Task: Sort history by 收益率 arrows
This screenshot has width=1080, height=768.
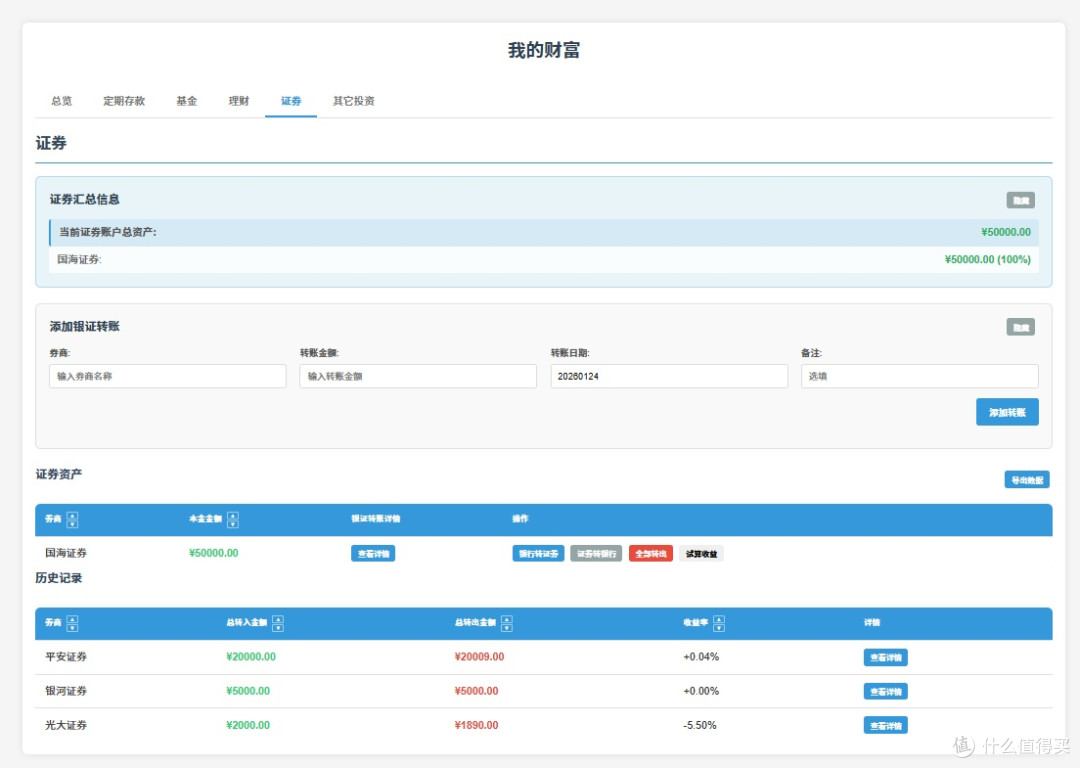Action: (718, 623)
